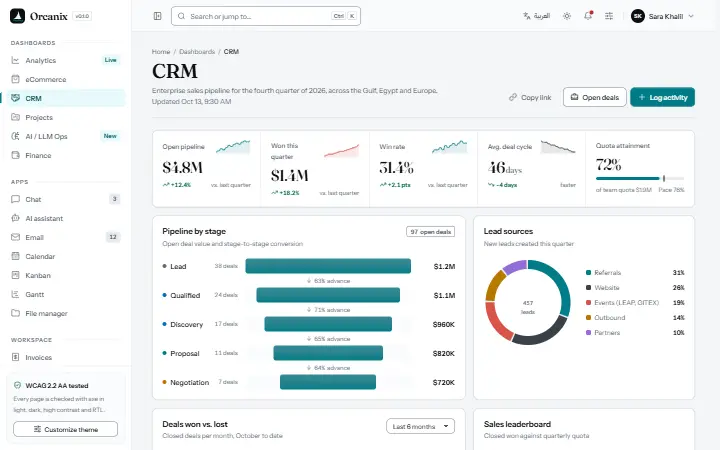The height and width of the screenshot is (450, 720).
Task: Open the eCommerce dashboard
Action: click(x=65, y=79)
